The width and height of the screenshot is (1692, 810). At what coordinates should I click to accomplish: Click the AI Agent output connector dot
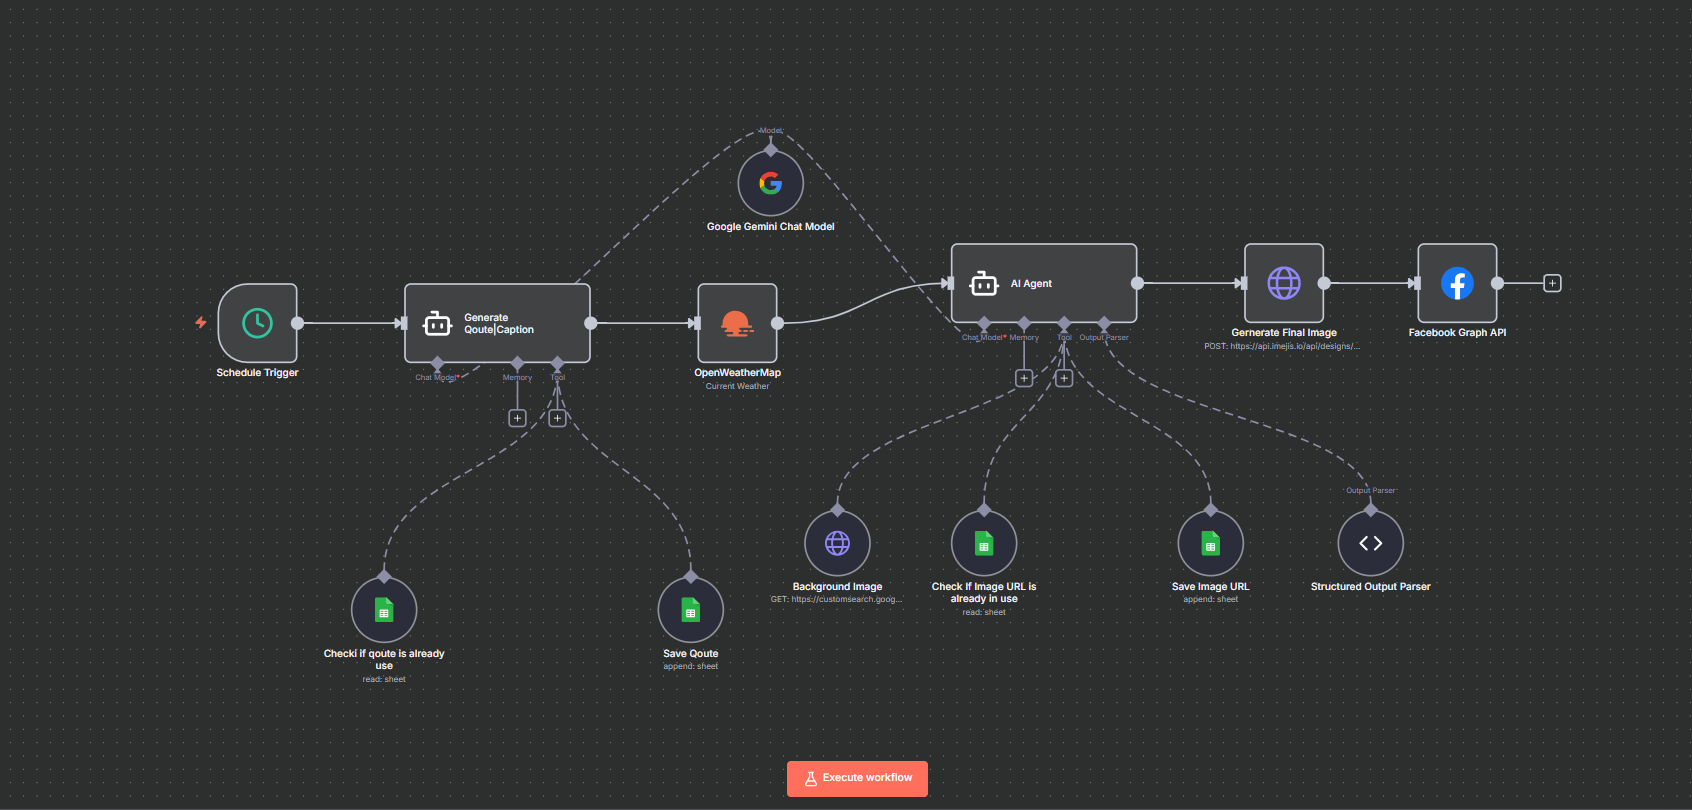pos(1137,283)
